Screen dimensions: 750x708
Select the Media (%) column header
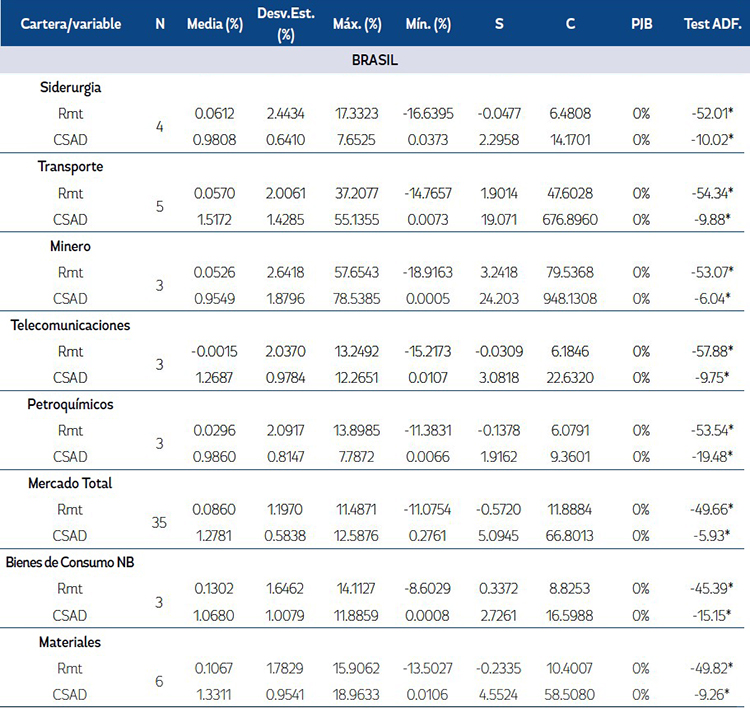point(217,23)
